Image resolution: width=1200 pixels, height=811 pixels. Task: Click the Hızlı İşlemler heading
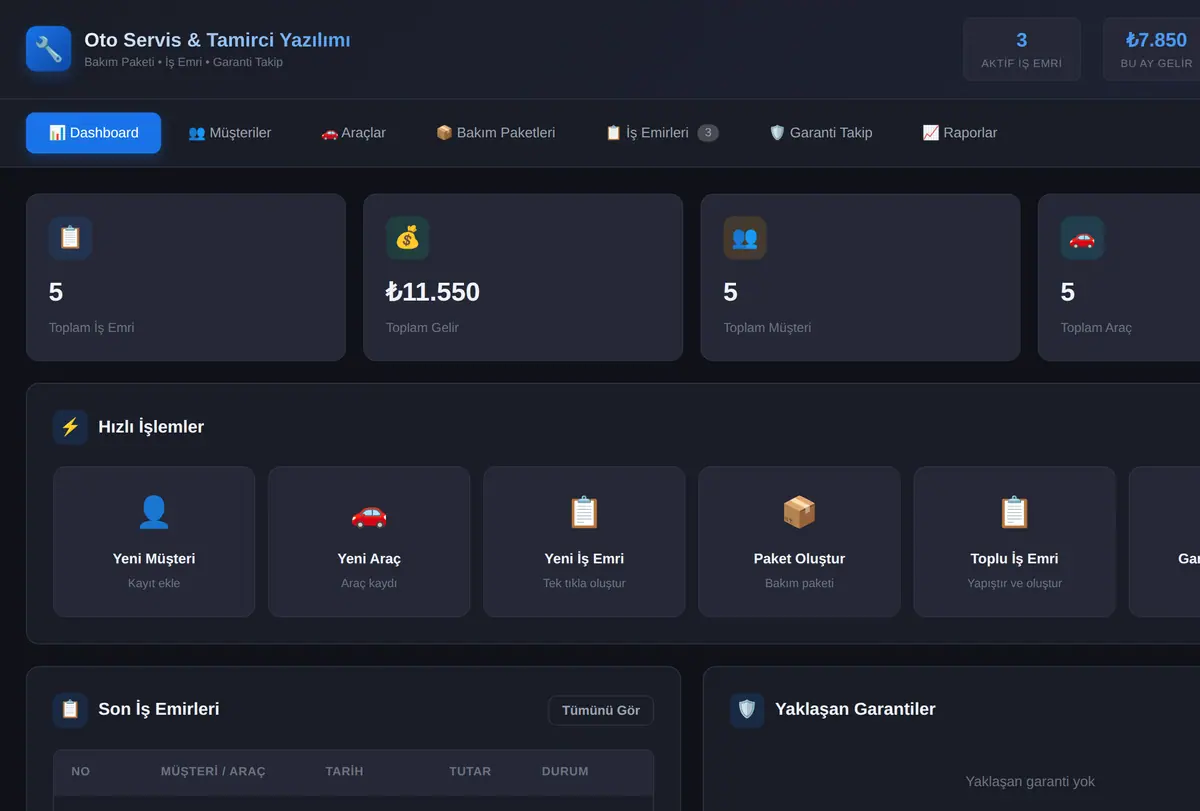[151, 427]
